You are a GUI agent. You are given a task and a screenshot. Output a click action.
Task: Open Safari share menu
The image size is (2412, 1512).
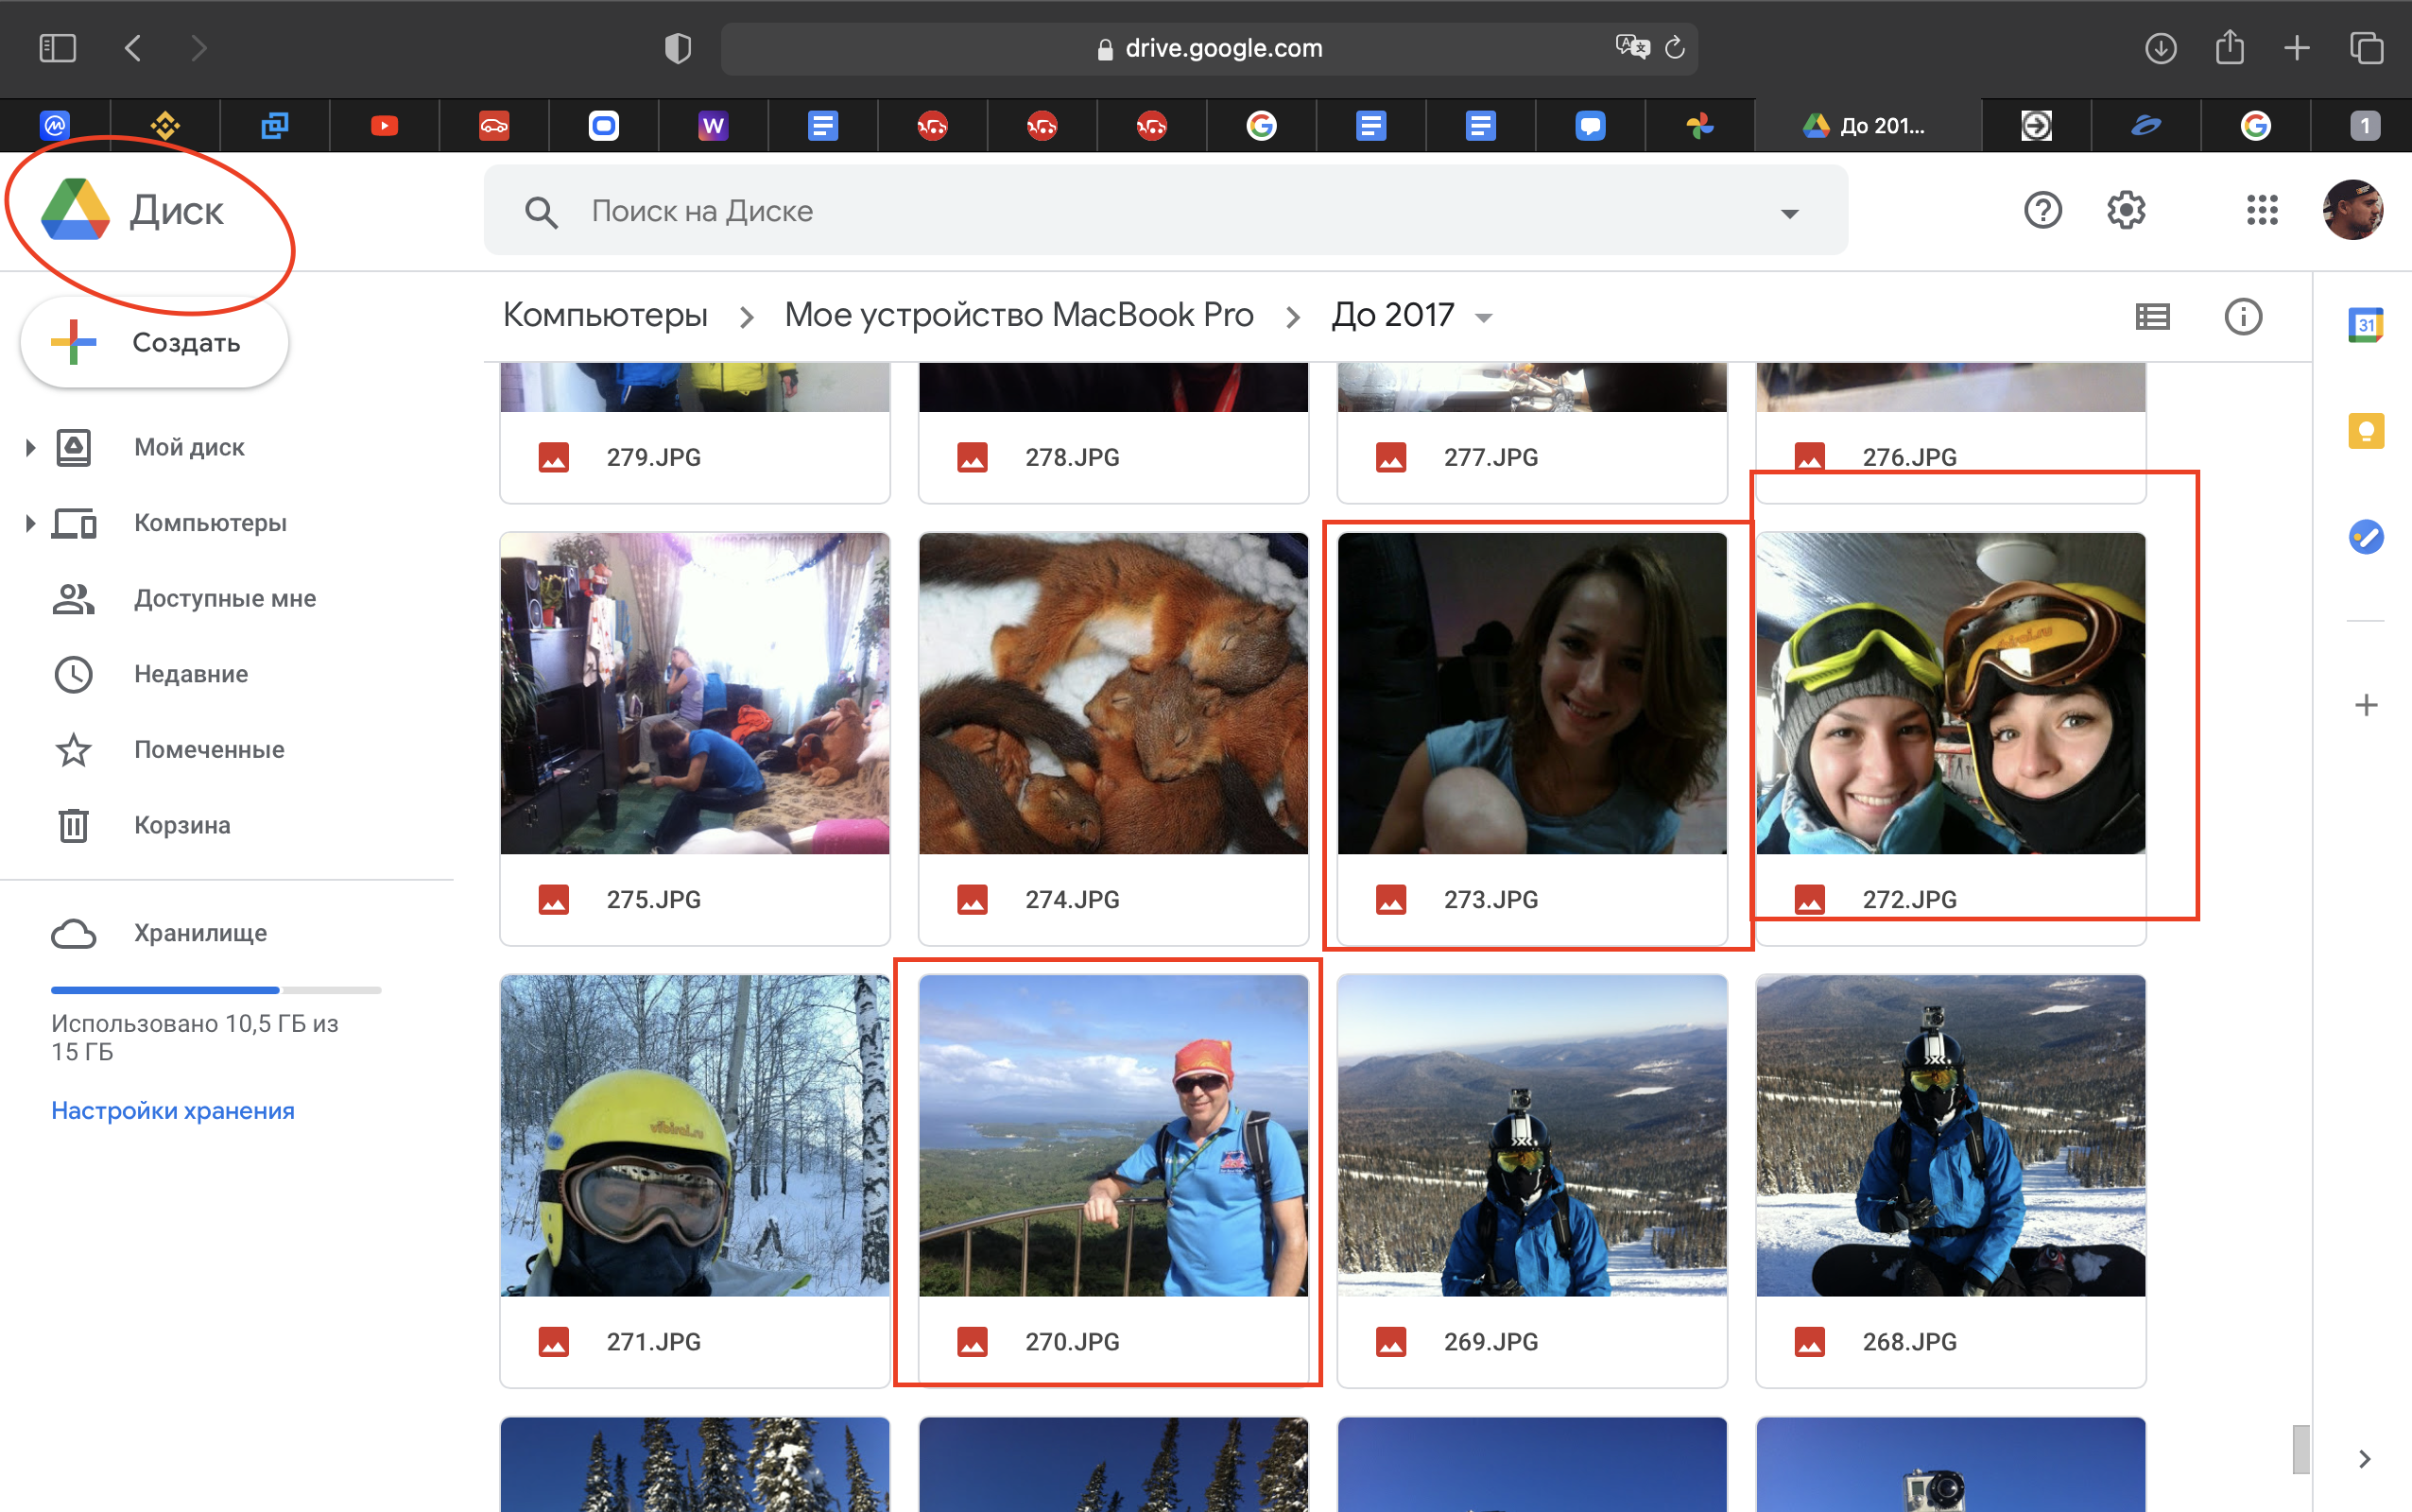coord(2229,47)
